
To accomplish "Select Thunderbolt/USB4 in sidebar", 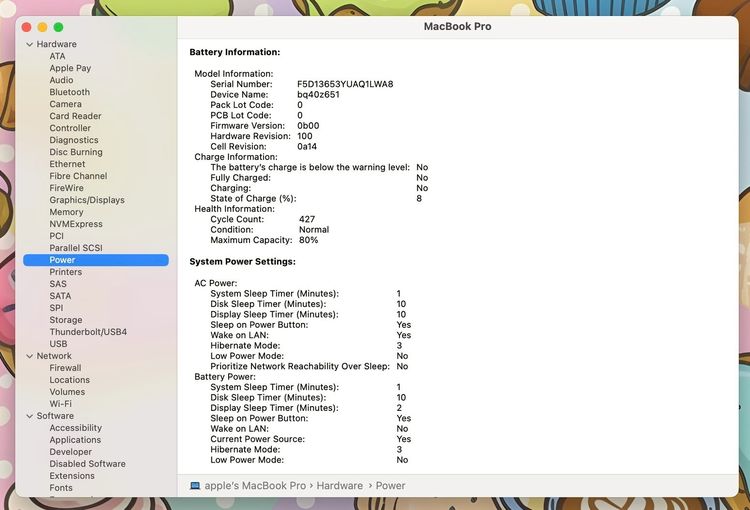I will pyautogui.click(x=88, y=332).
